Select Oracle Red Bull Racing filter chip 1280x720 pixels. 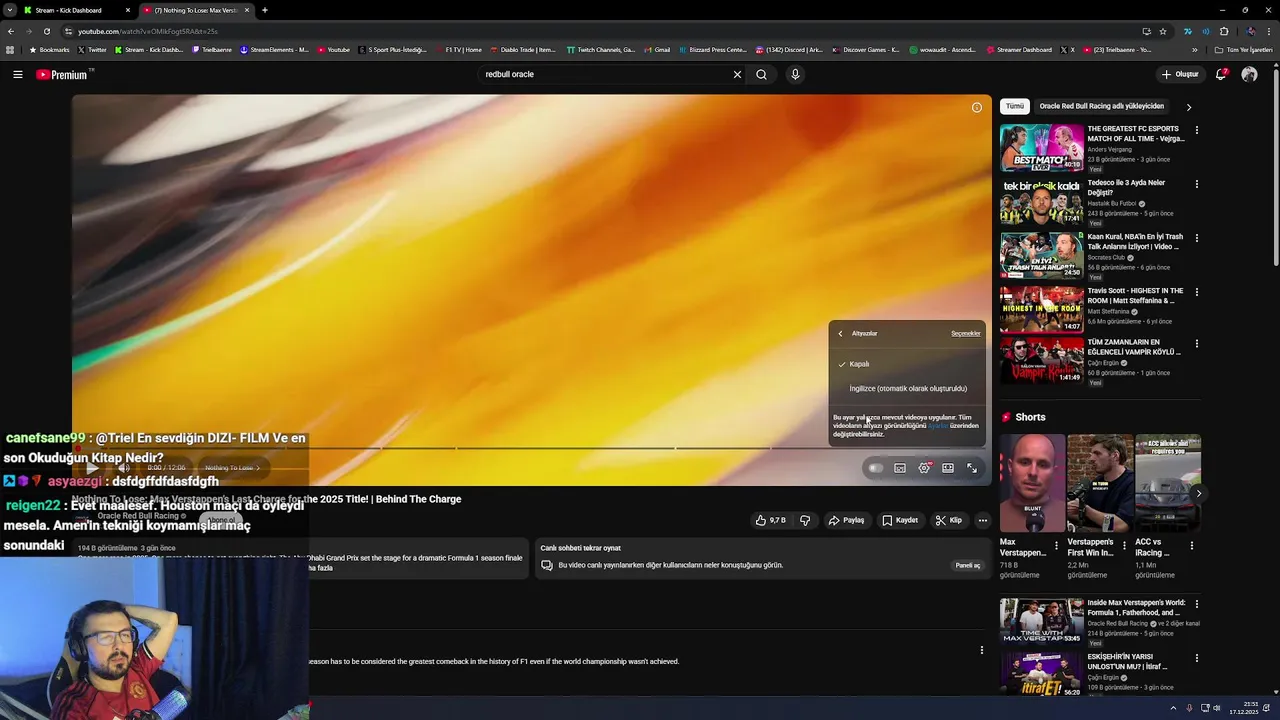tap(1101, 106)
